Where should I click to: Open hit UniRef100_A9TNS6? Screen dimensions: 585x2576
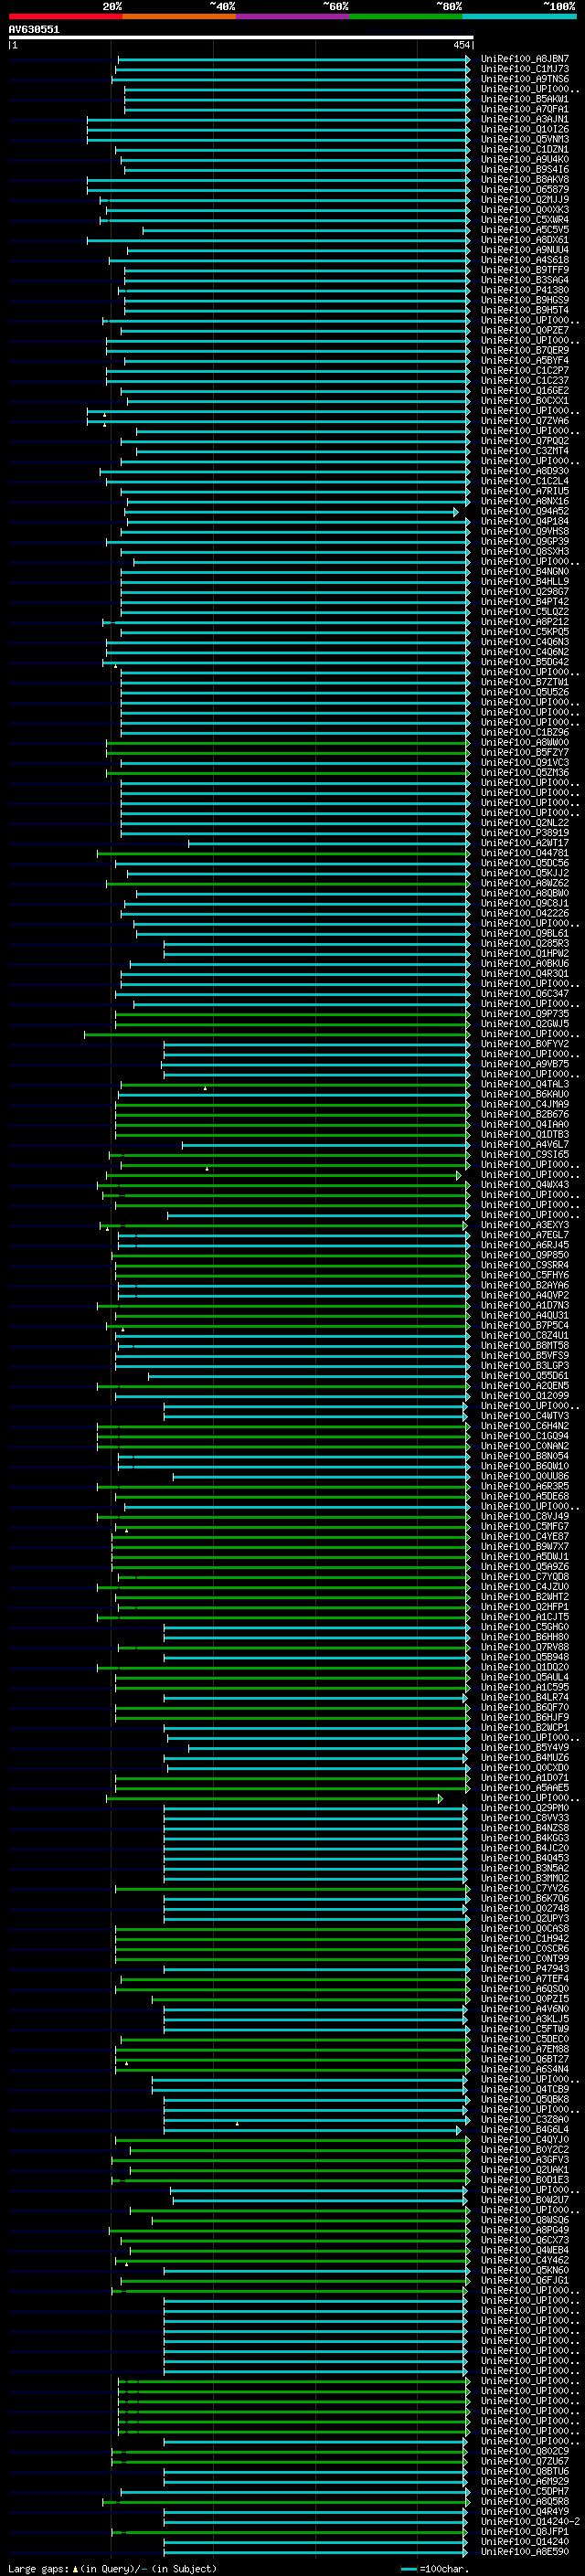point(525,79)
